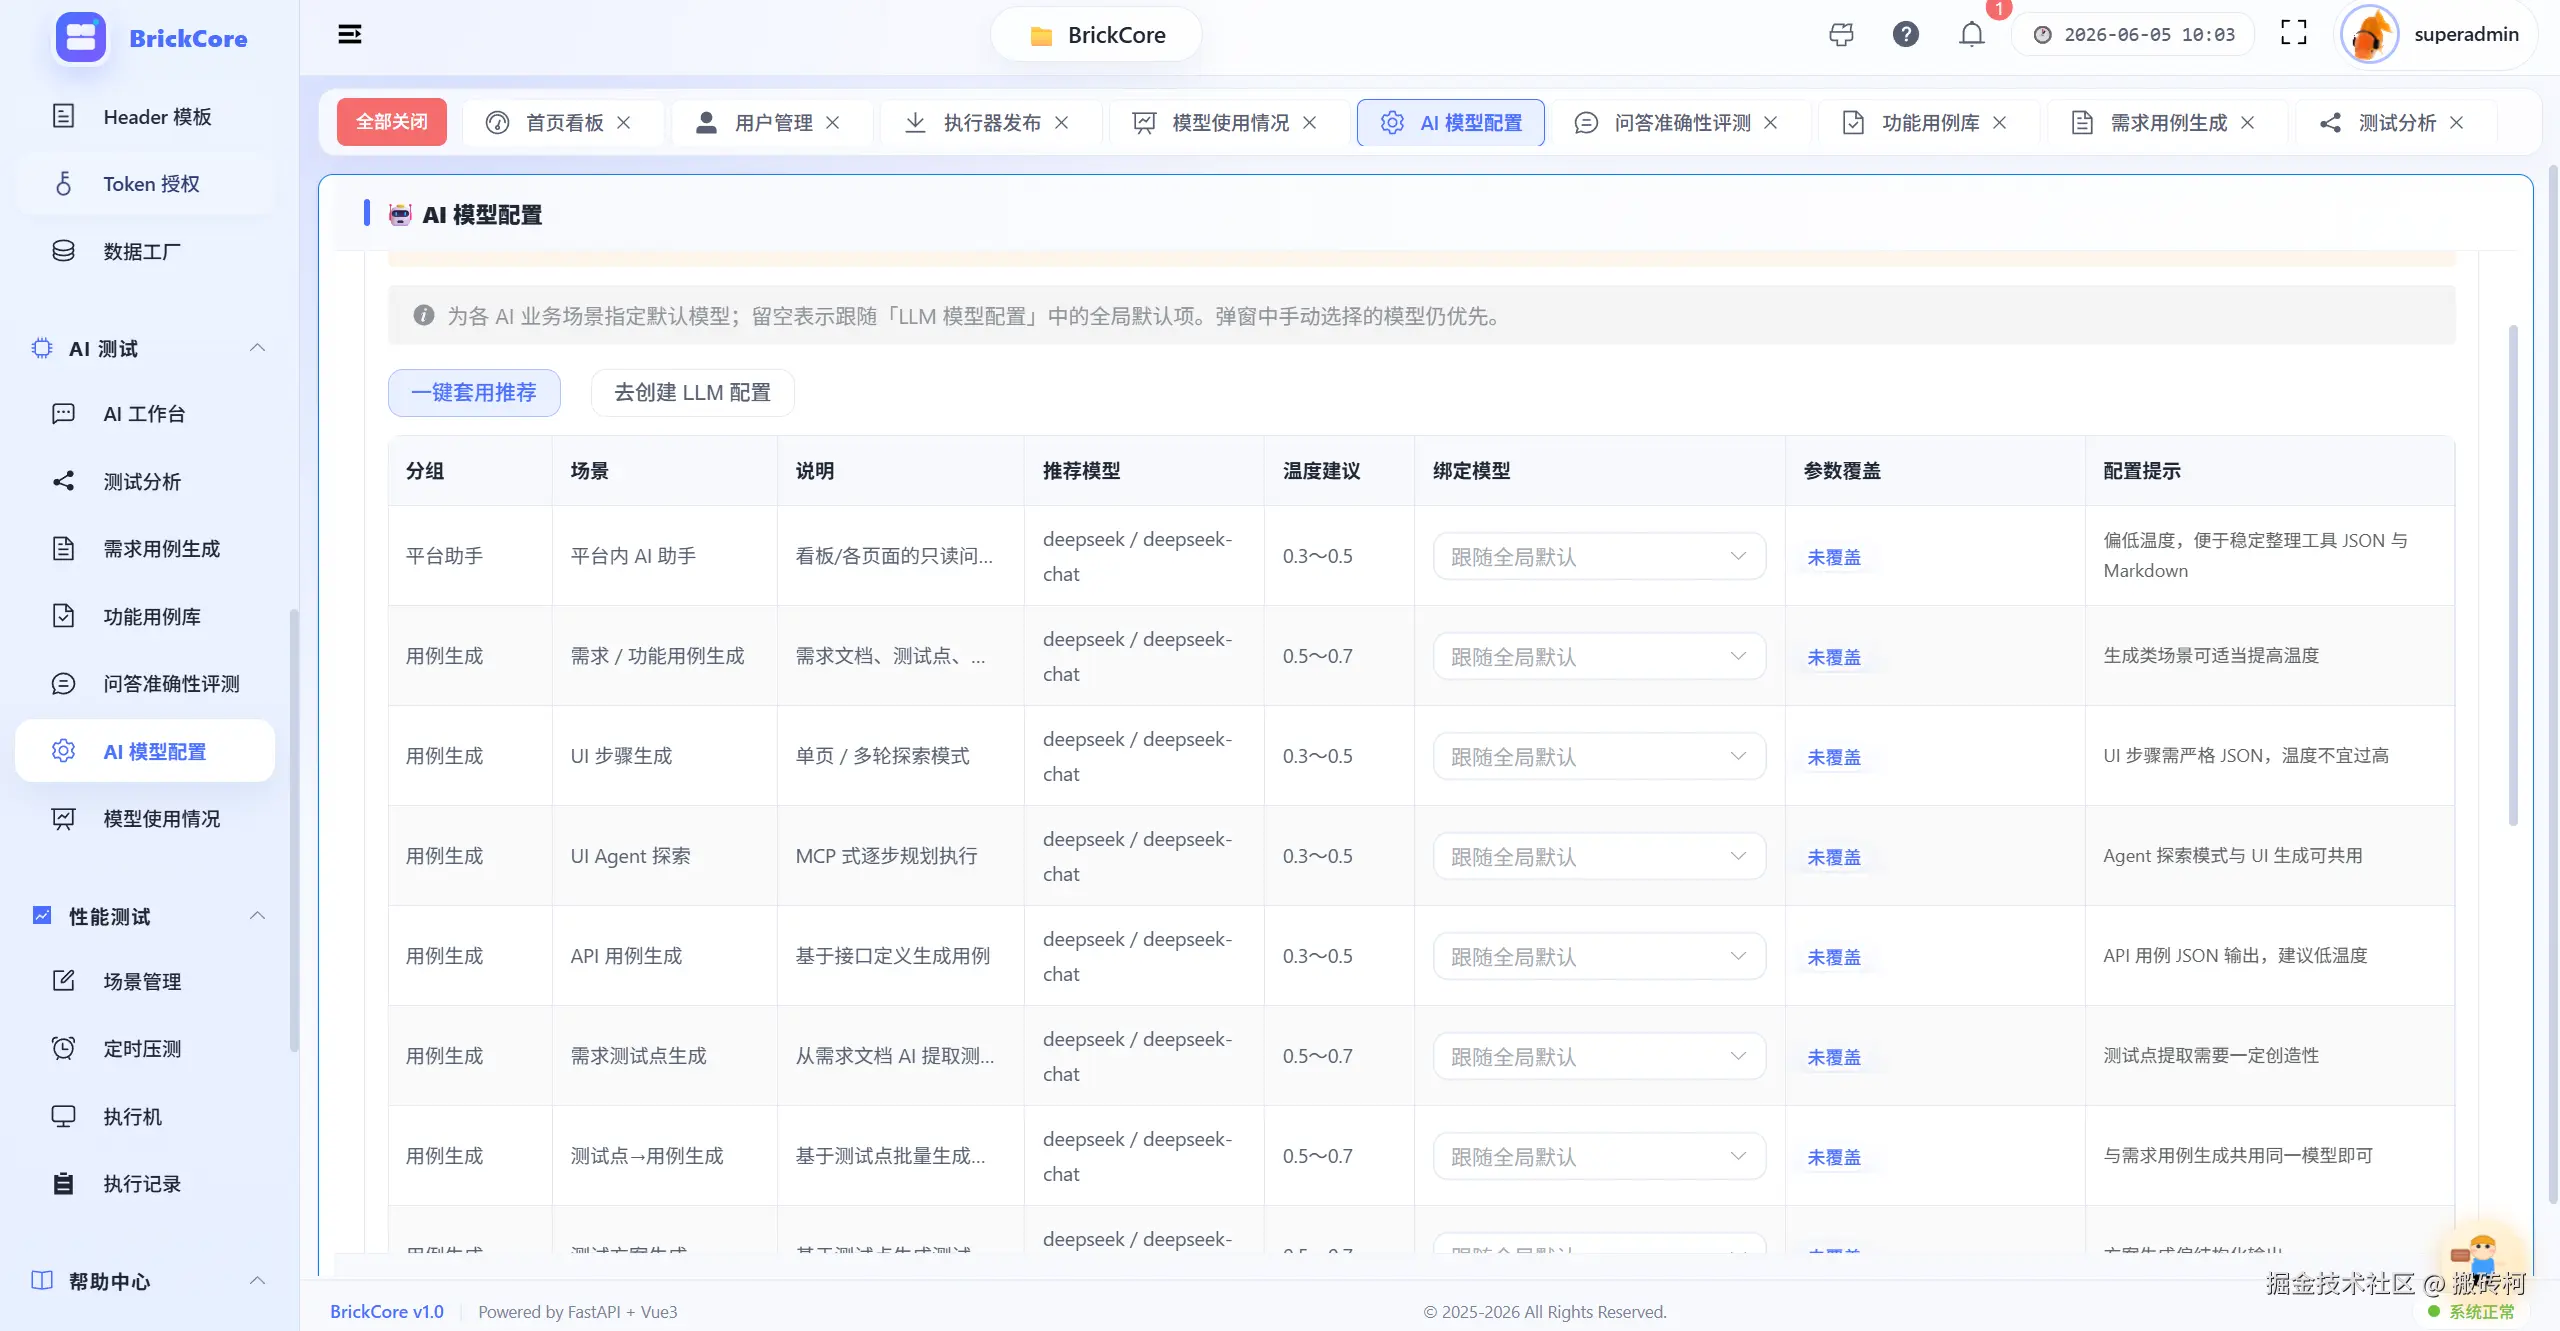
Task: Close the 用户管理 tab
Action: pyautogui.click(x=833, y=122)
